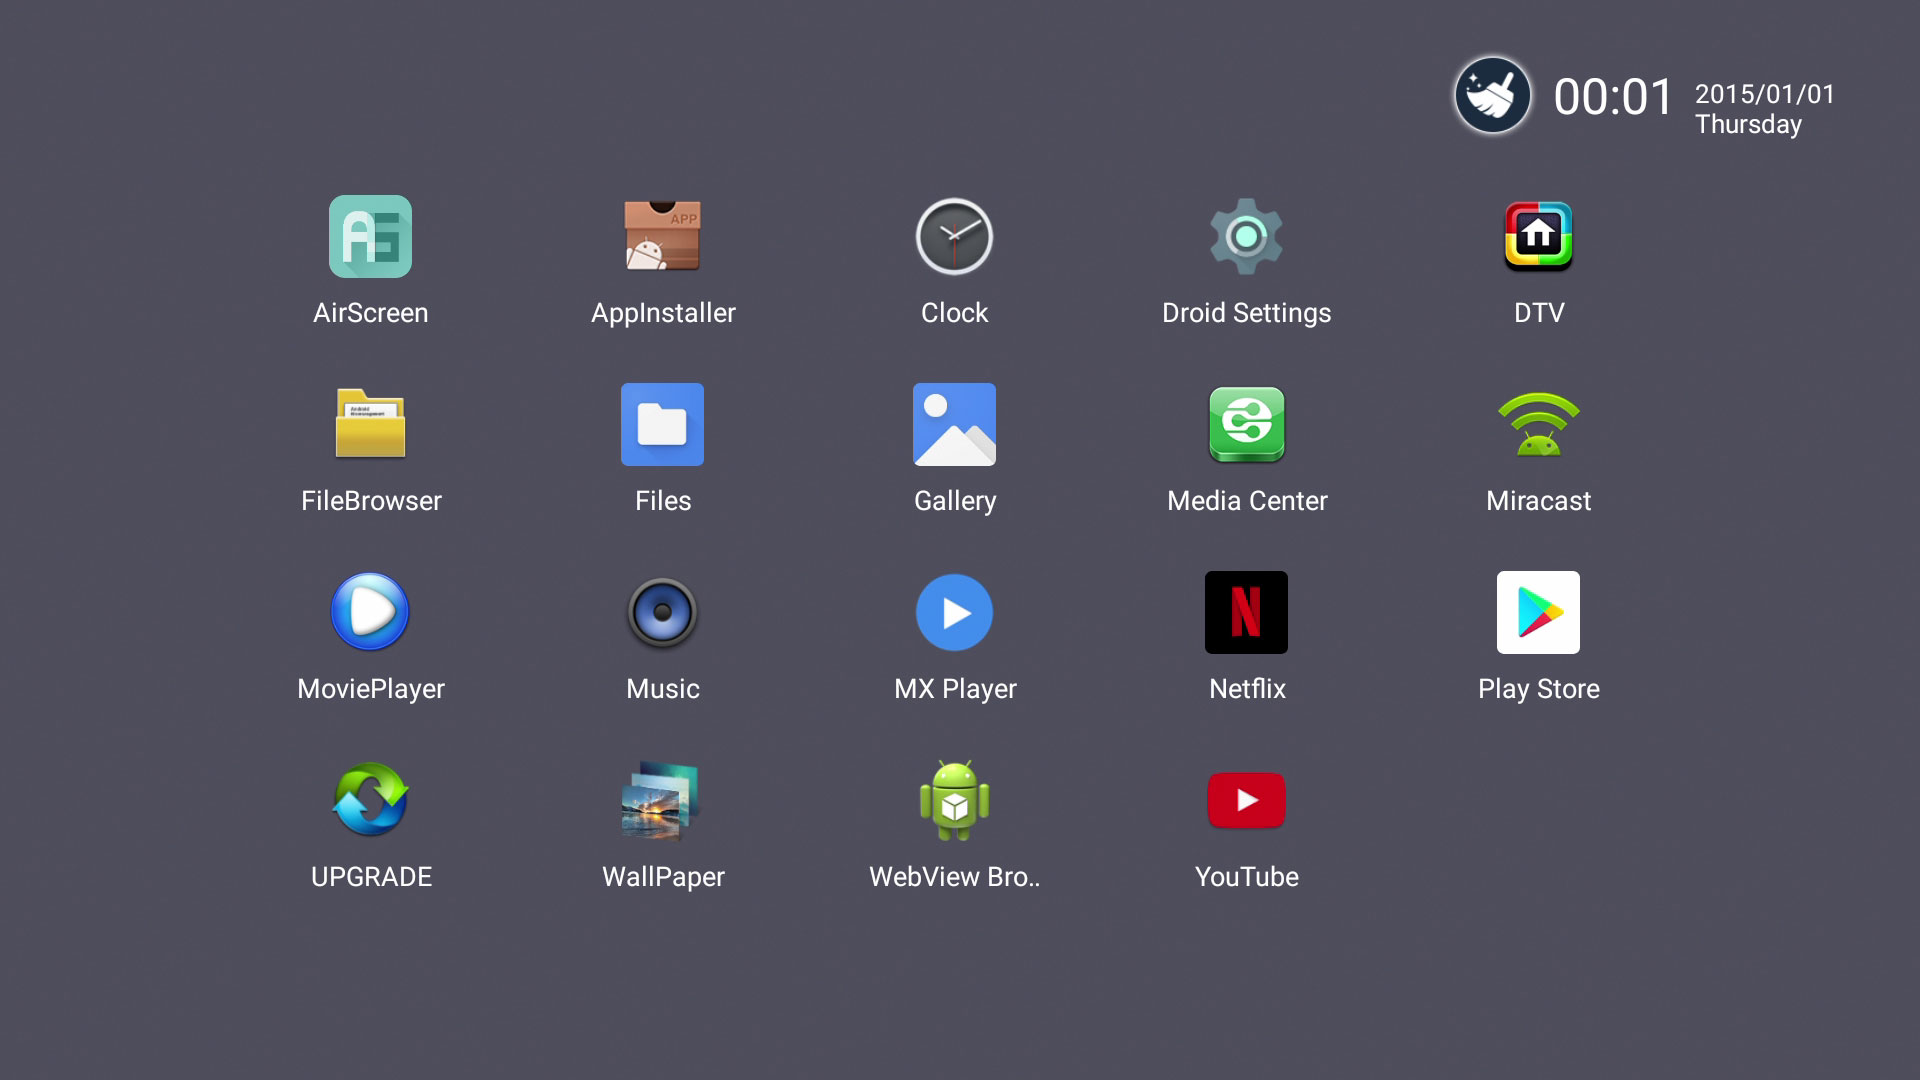Open the WallPaper photos icon

[662, 800]
